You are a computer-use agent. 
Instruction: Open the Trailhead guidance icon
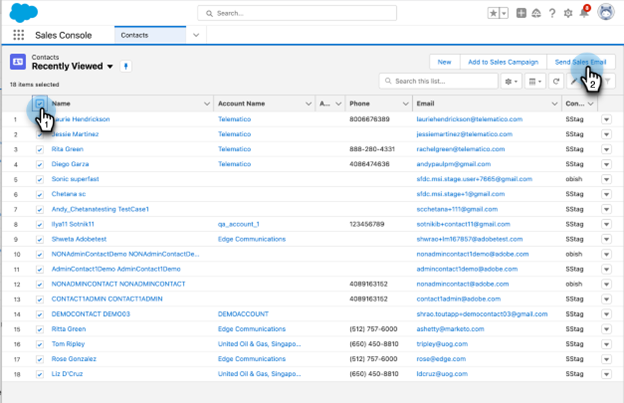click(x=536, y=14)
